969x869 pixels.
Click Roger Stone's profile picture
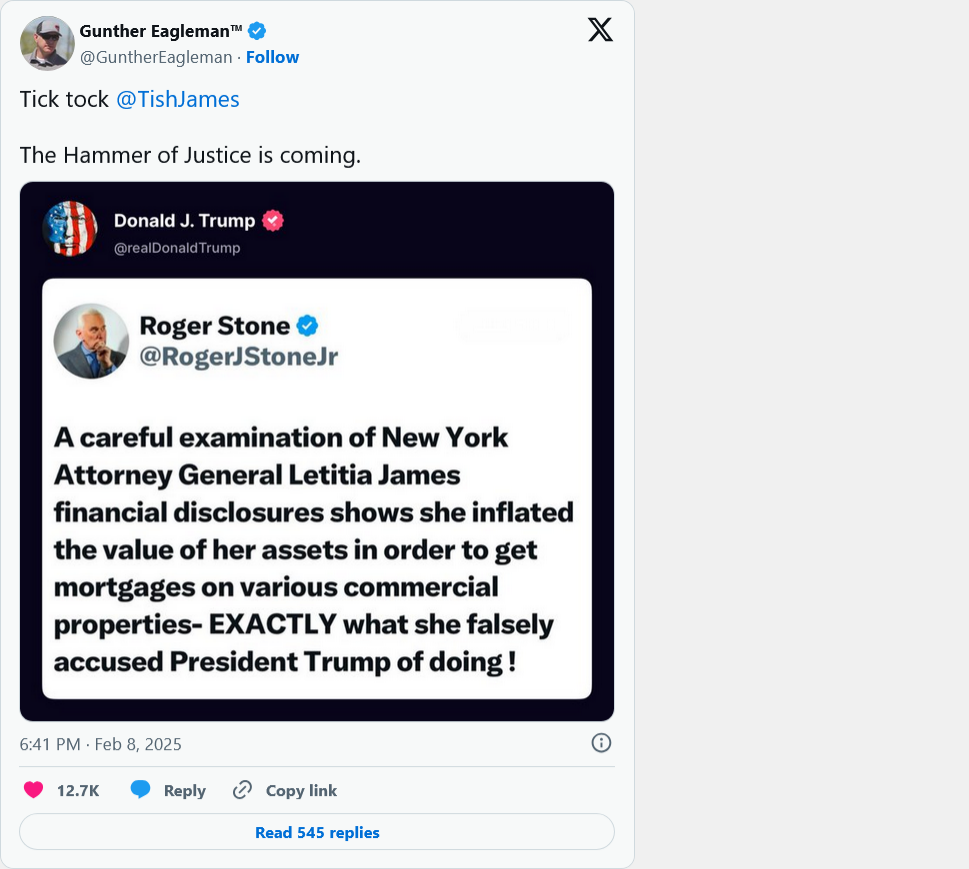click(x=91, y=340)
